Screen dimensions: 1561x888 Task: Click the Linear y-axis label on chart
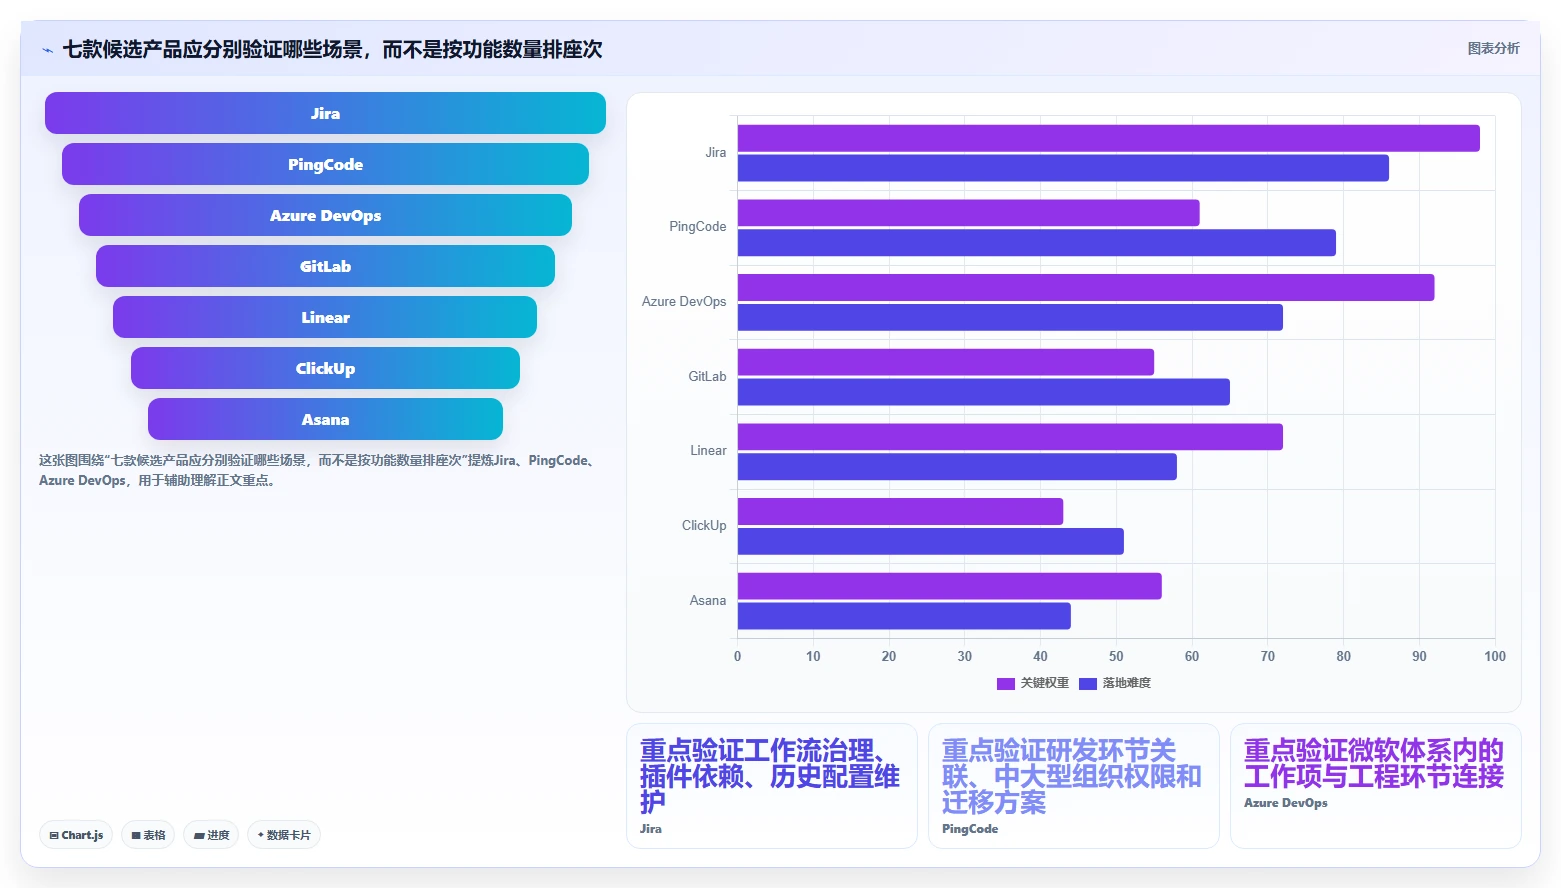pyautogui.click(x=708, y=451)
